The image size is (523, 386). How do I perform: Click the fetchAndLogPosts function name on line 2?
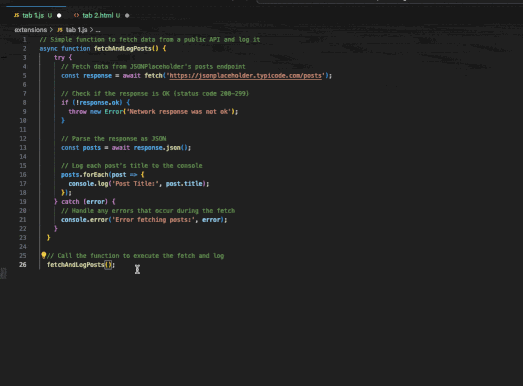pyautogui.click(x=122, y=49)
